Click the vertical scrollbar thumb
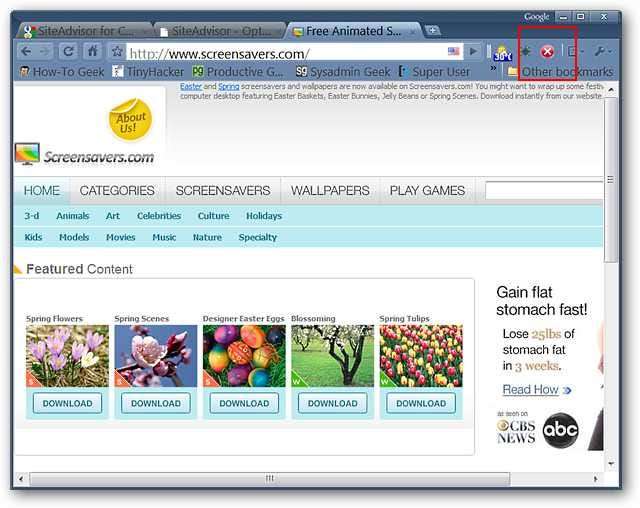 click(x=610, y=180)
